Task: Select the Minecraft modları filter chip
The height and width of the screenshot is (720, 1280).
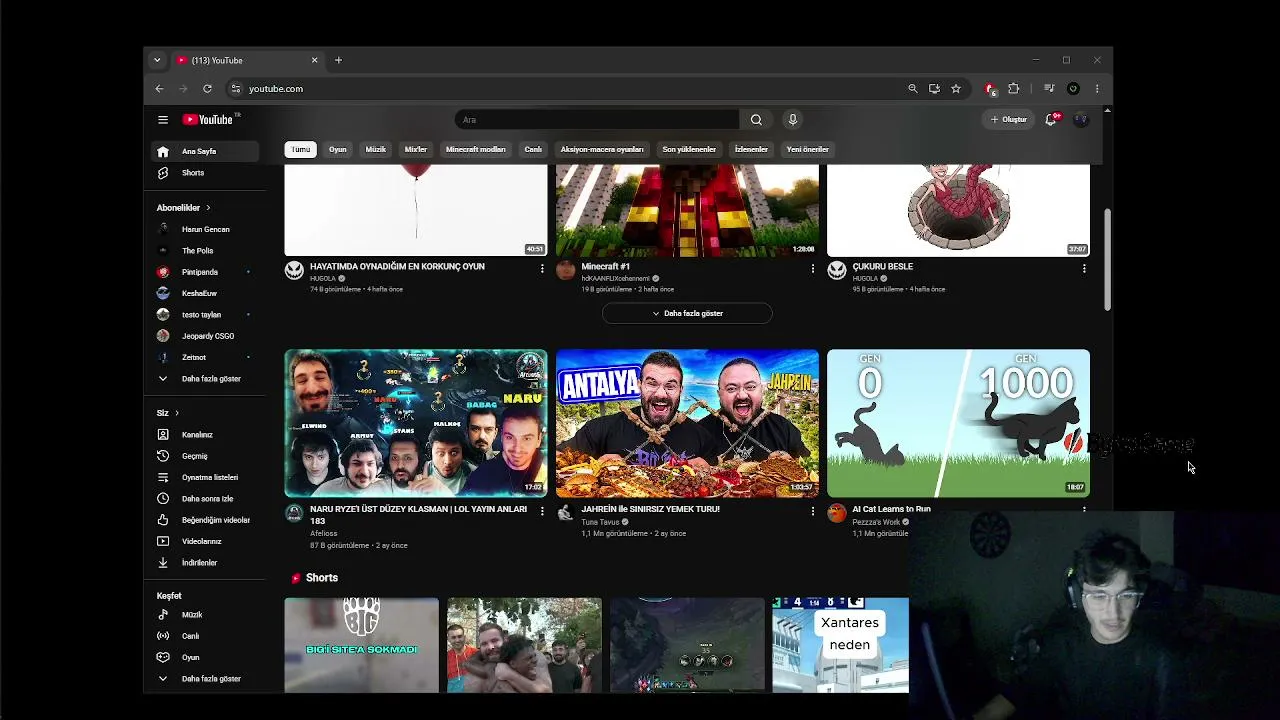Action: [476, 150]
